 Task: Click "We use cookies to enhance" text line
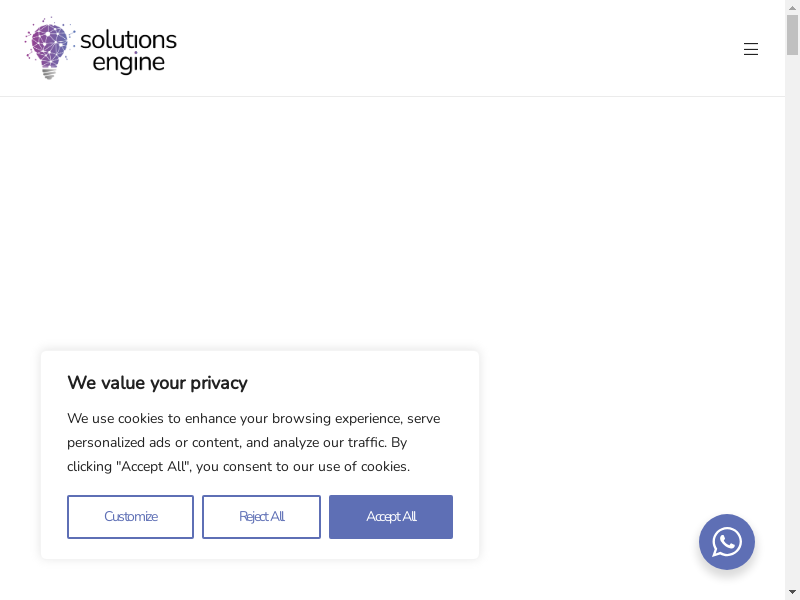[160, 418]
